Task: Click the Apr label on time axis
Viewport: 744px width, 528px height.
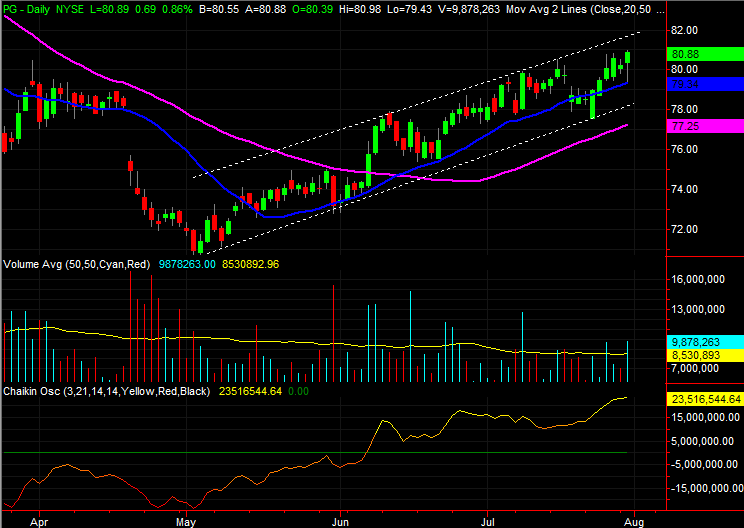Action: (39, 522)
